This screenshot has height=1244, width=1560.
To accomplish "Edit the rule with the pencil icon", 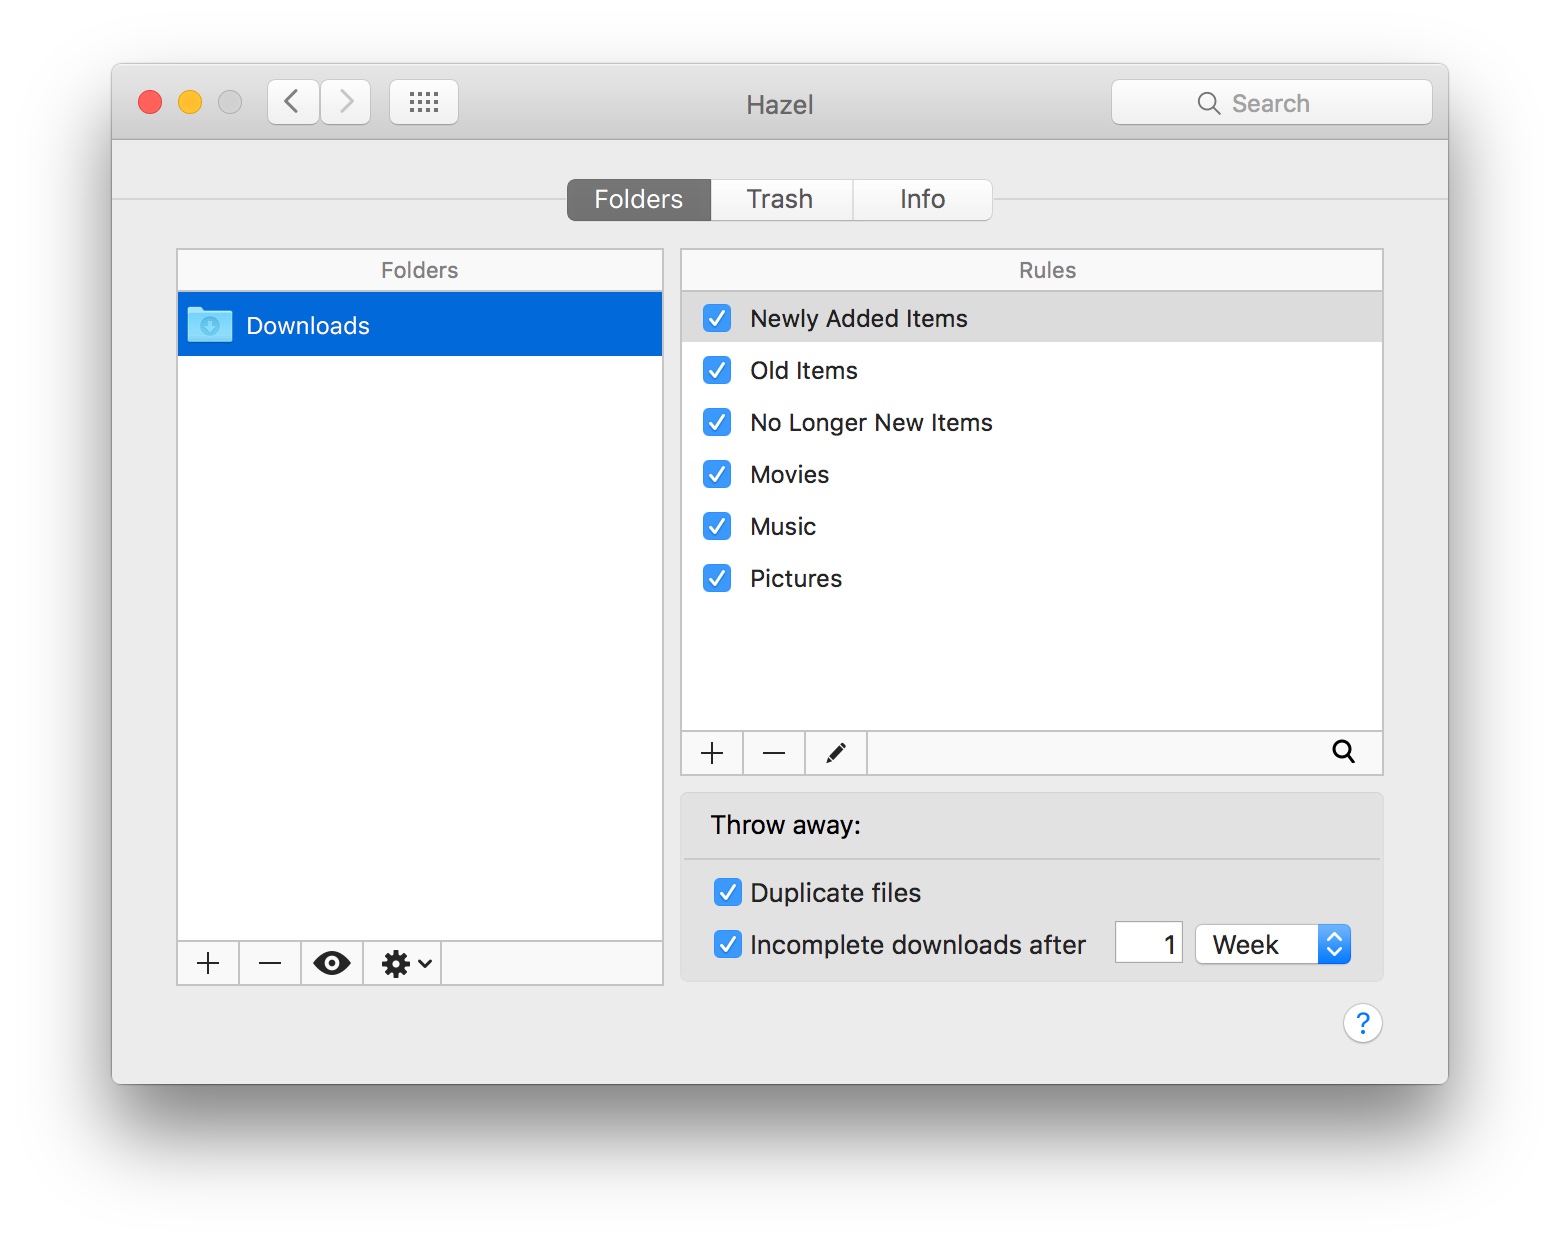I will tap(836, 753).
